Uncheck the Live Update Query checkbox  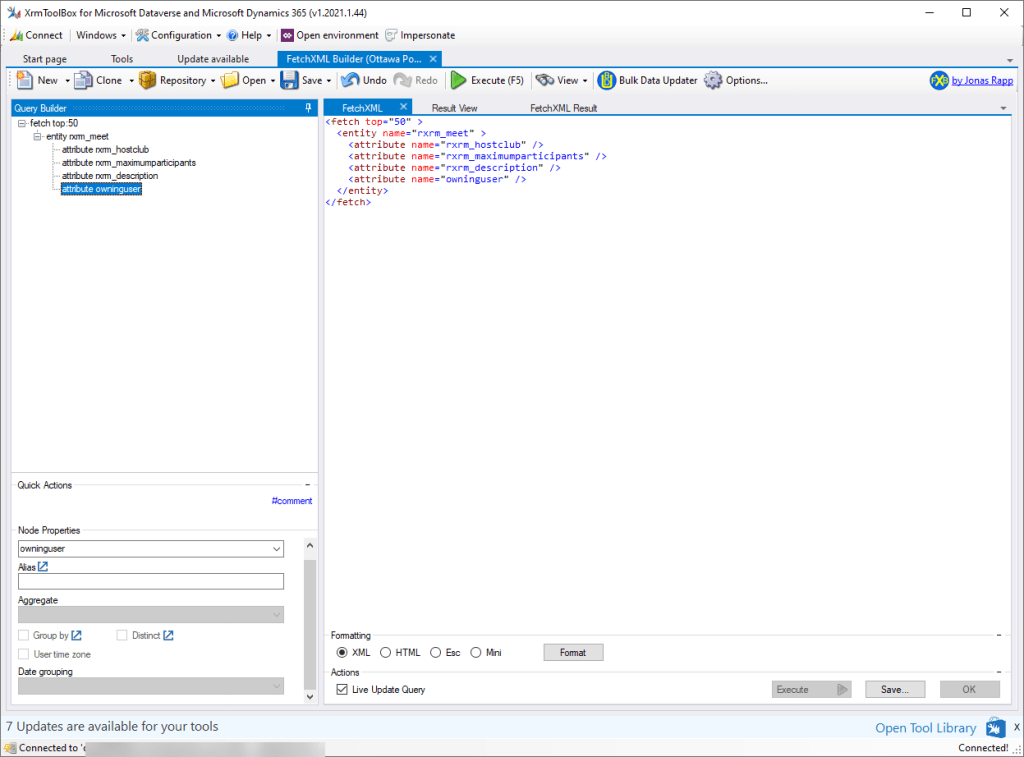pos(342,690)
